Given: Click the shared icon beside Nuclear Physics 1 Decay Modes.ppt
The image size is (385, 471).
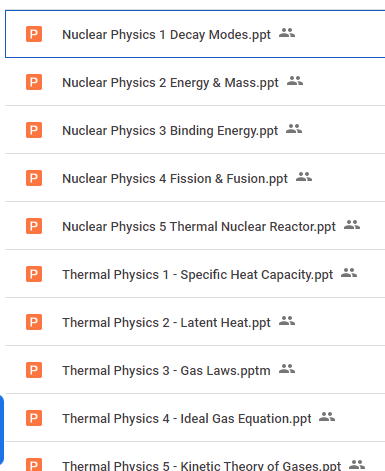Looking at the screenshot, I should pos(287,33).
